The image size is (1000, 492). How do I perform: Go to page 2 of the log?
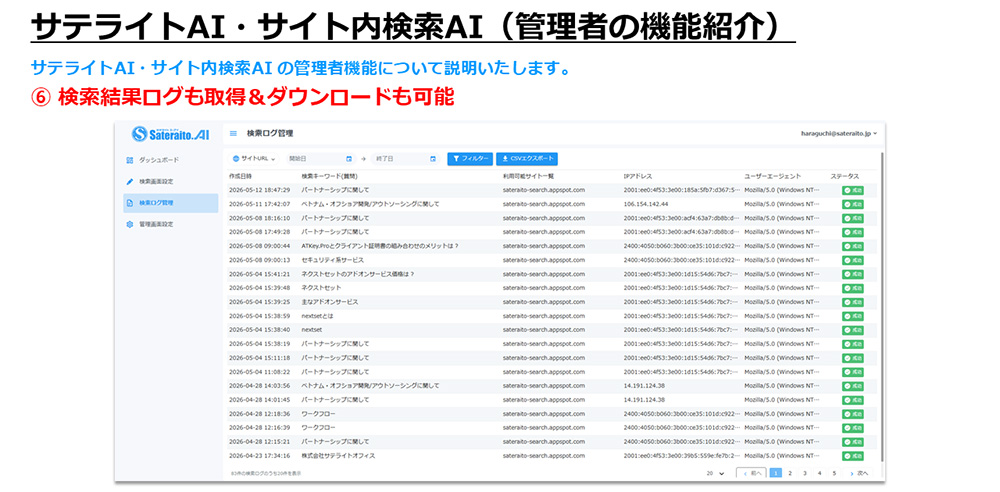[x=790, y=473]
